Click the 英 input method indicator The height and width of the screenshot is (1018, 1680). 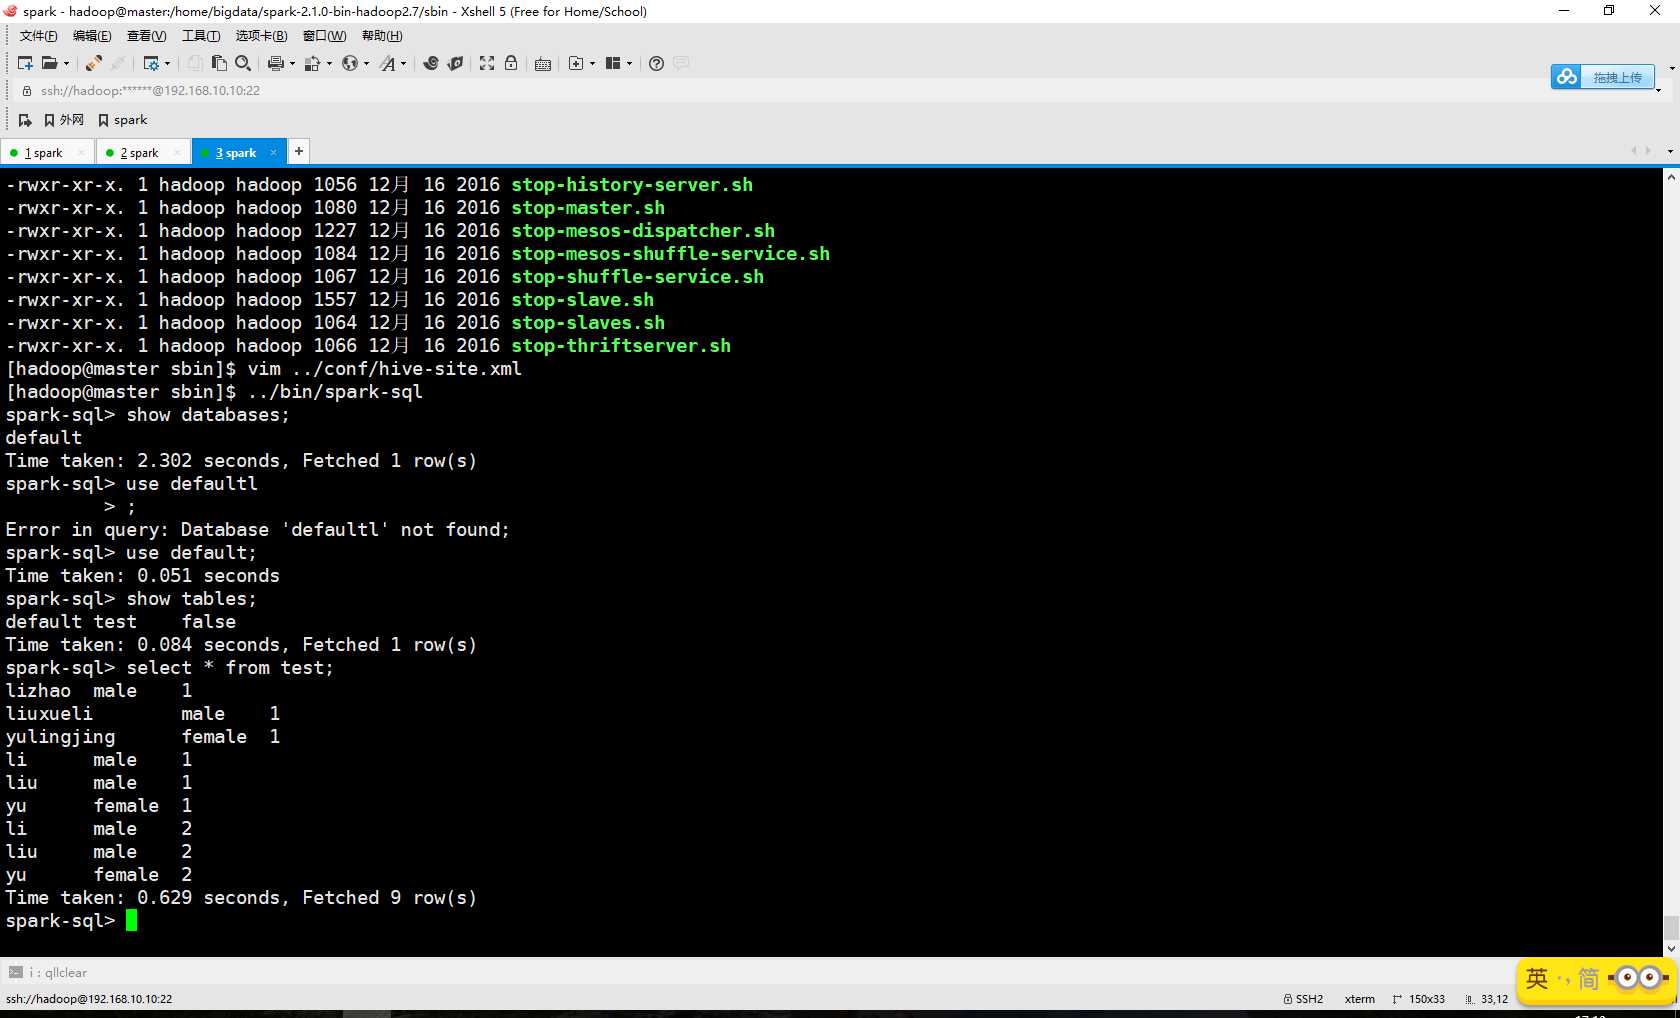coord(1537,978)
